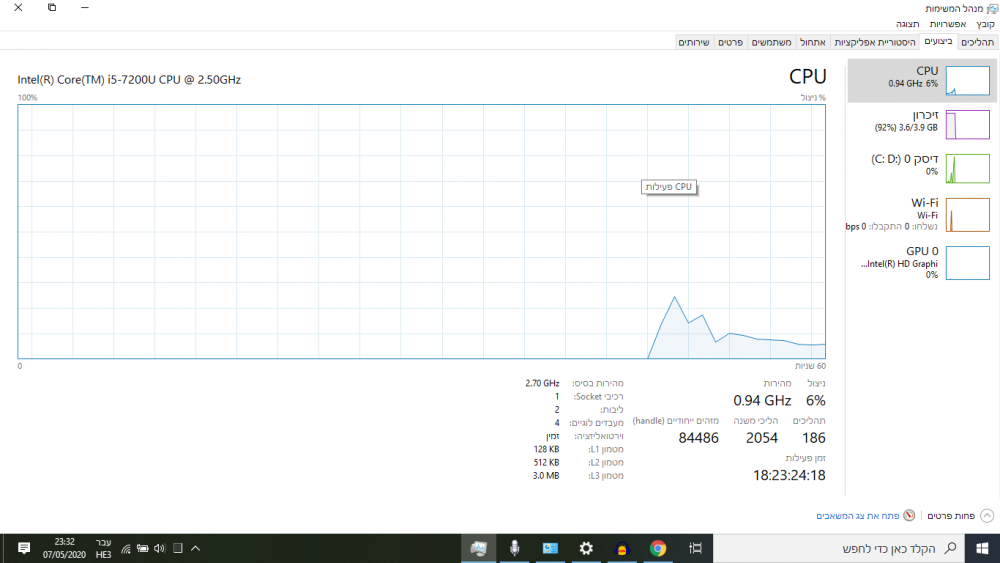Click the main CPU activity graph
The width and height of the screenshot is (1000, 563).
(x=422, y=231)
